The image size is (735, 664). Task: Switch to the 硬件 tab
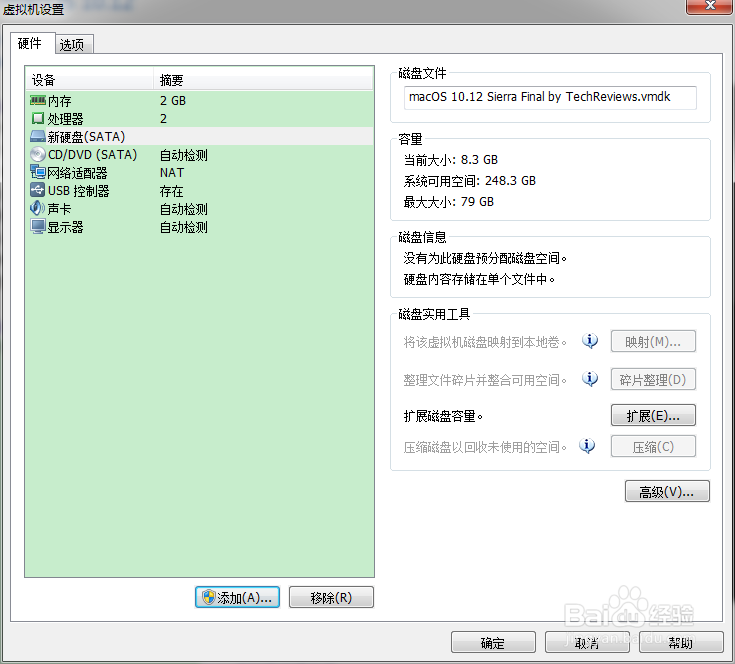[32, 44]
